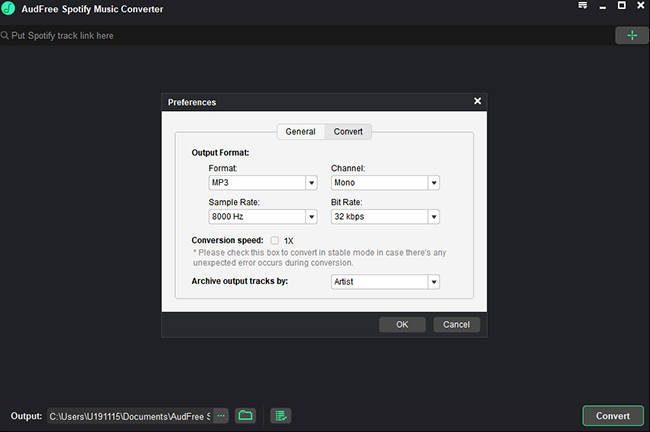Click the search magnifier icon
The image size is (650, 432).
click(x=5, y=36)
